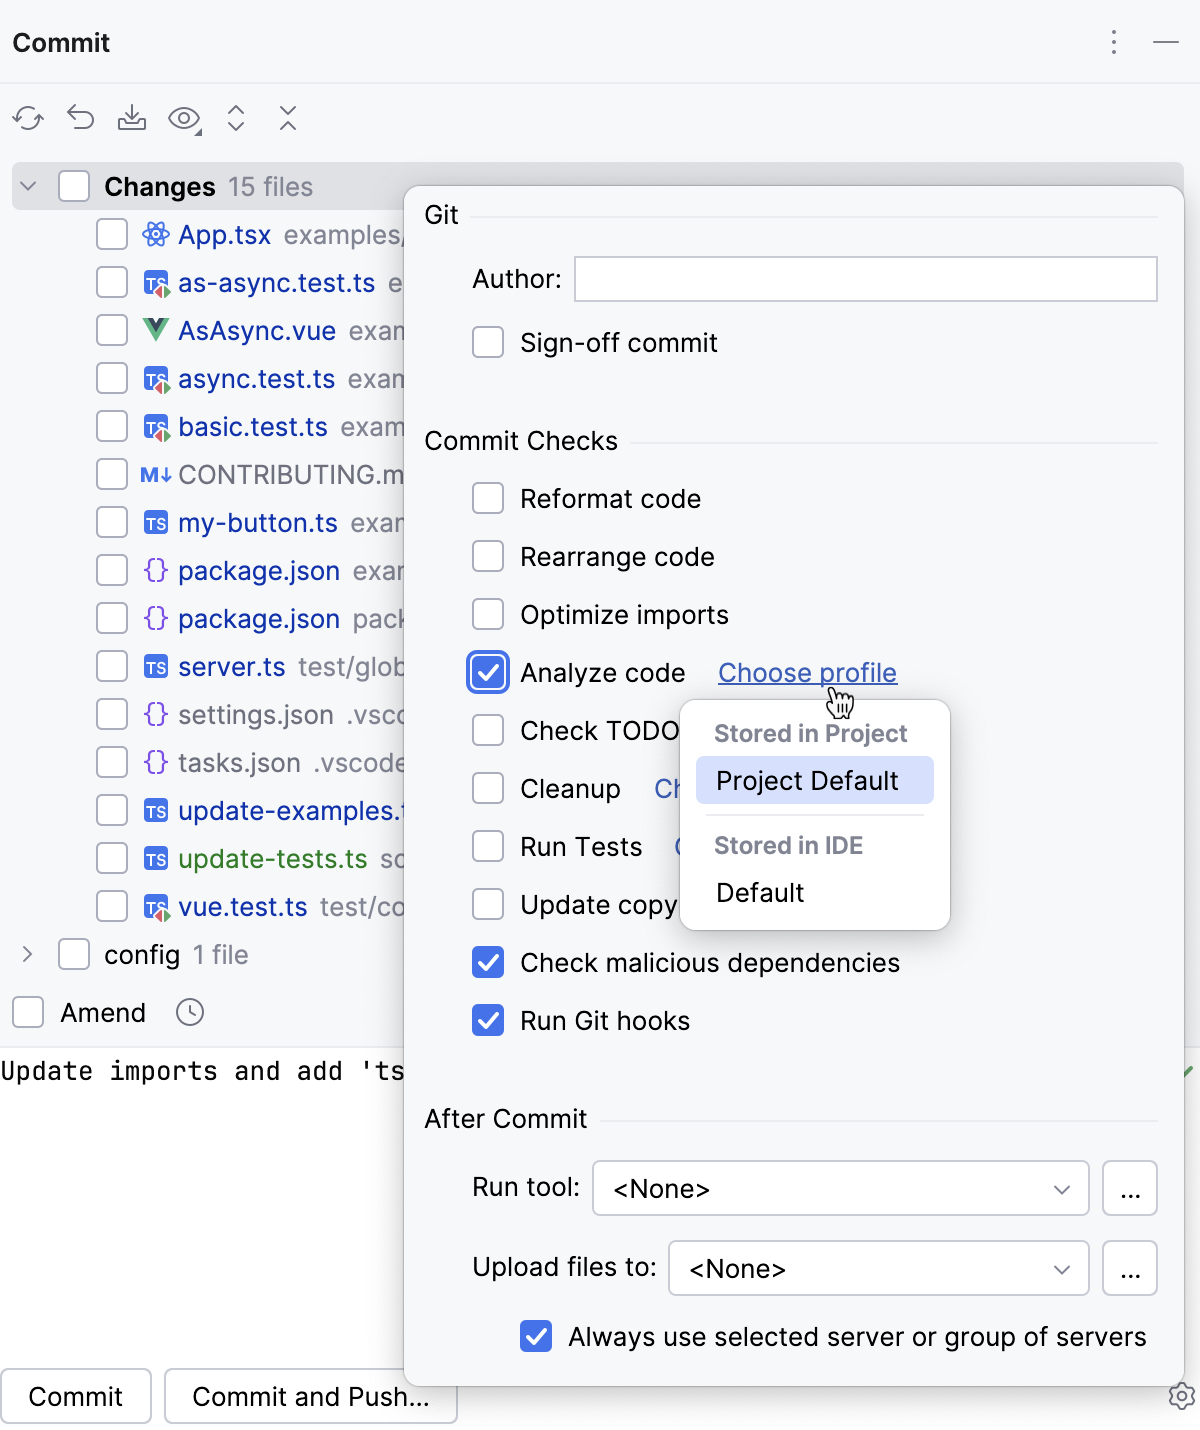Collapse all groups in the file tree
The width and height of the screenshot is (1200, 1430).
pyautogui.click(x=288, y=118)
